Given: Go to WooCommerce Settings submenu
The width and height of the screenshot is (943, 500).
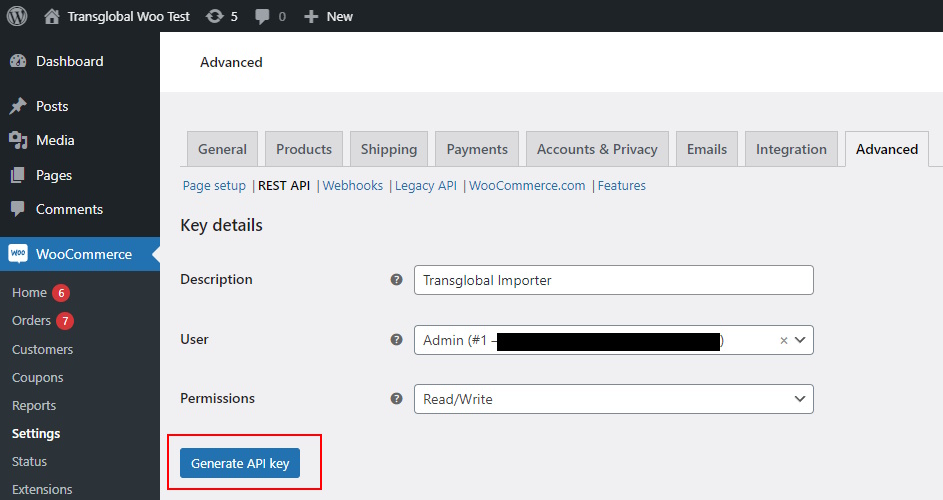Looking at the screenshot, I should pos(36,433).
